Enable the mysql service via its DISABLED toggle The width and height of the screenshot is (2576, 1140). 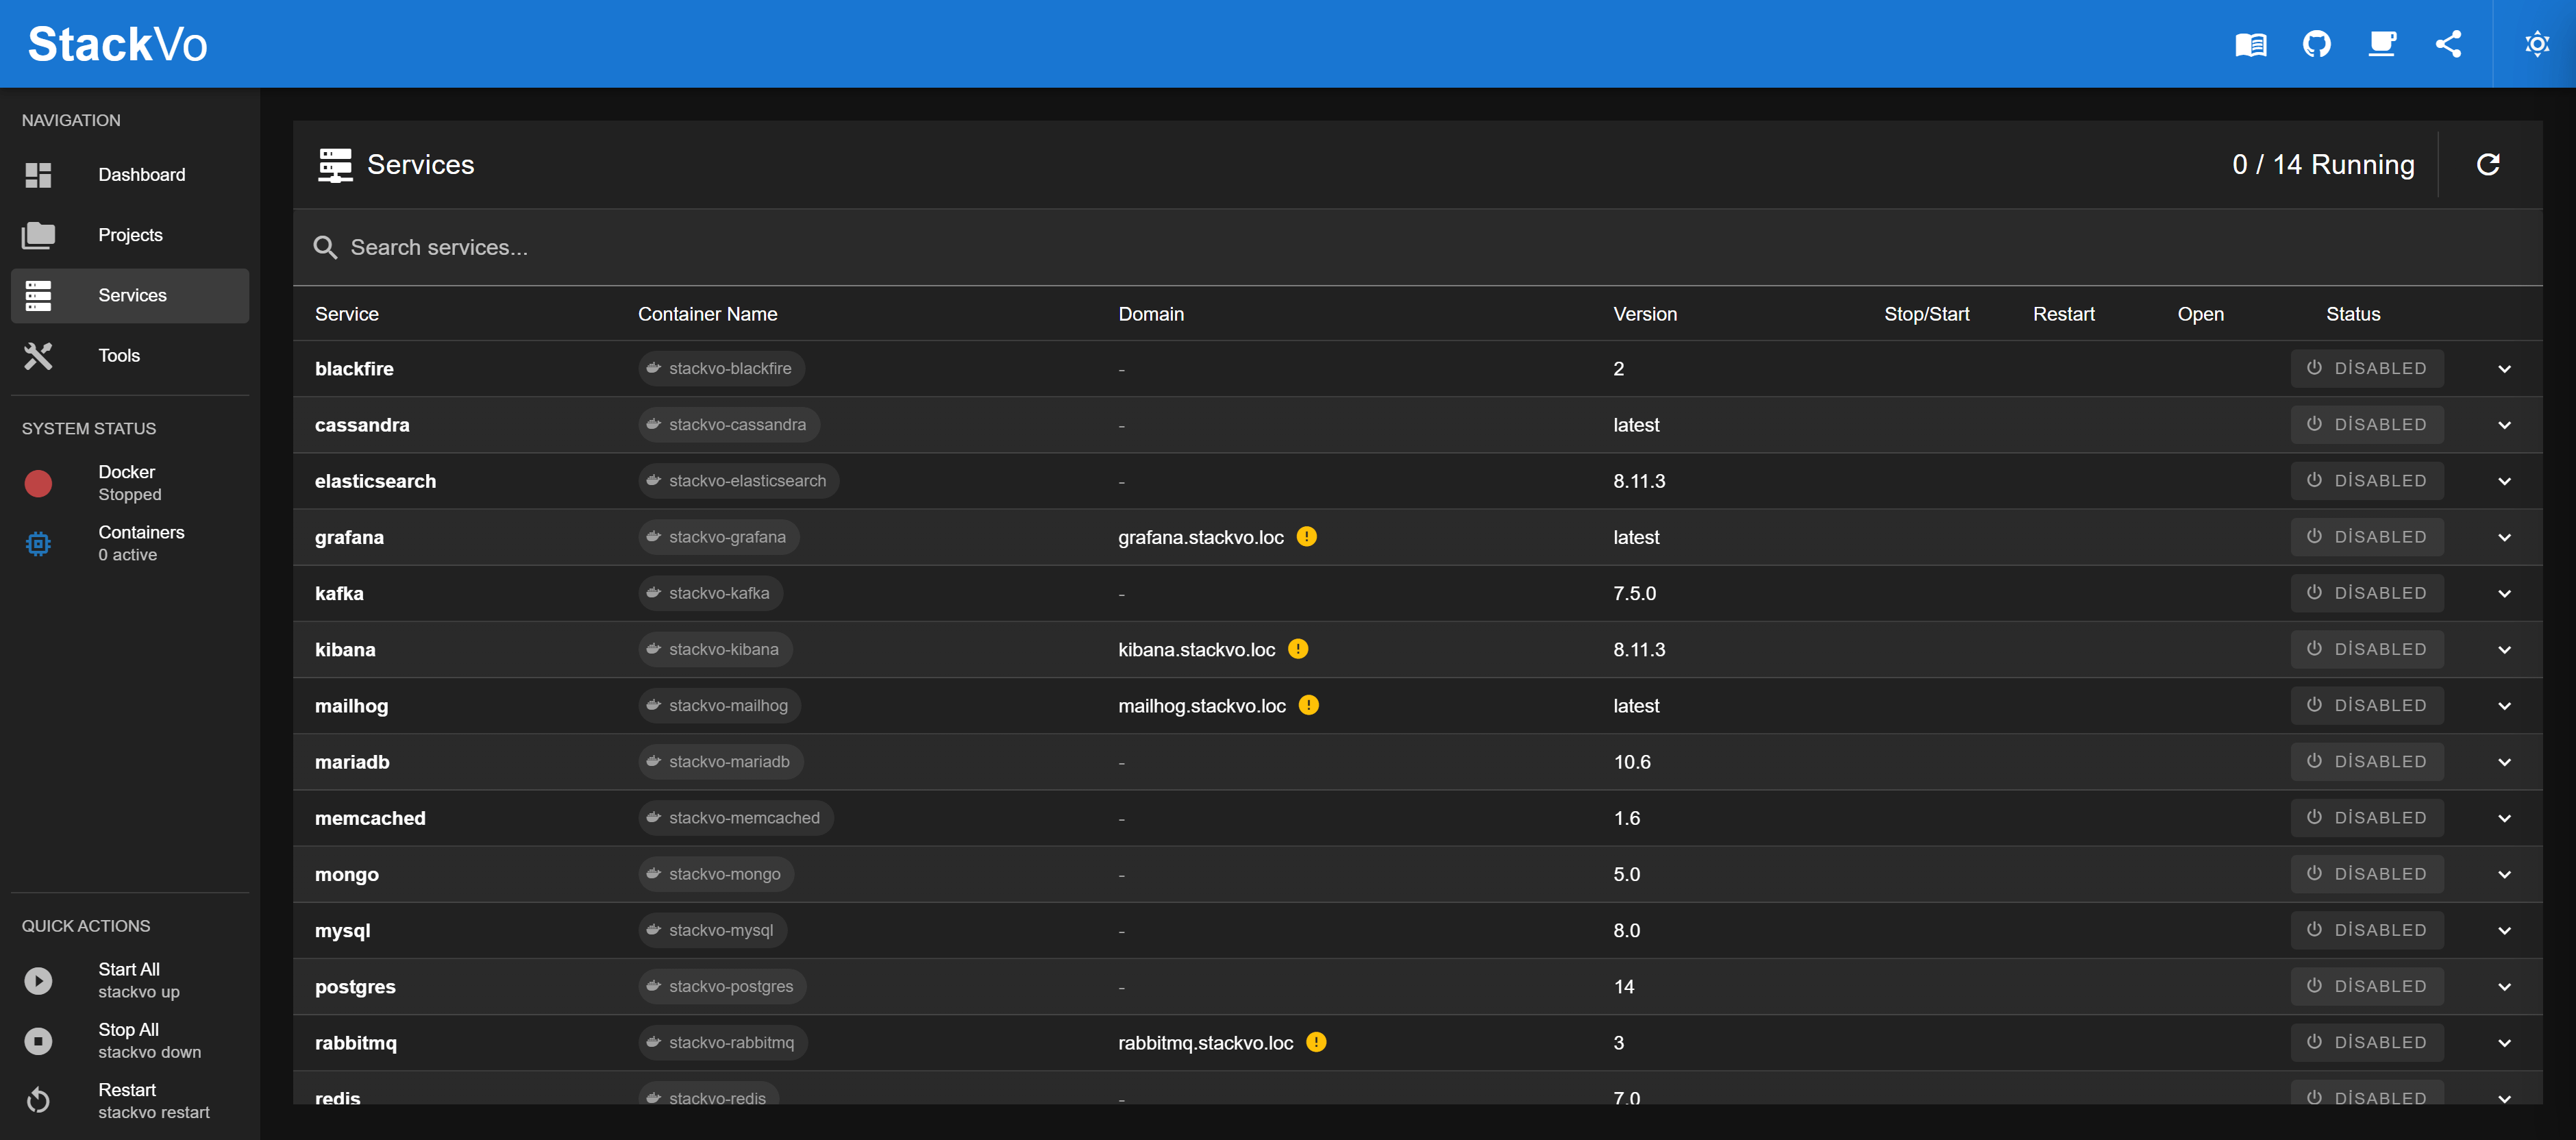pos(2366,930)
